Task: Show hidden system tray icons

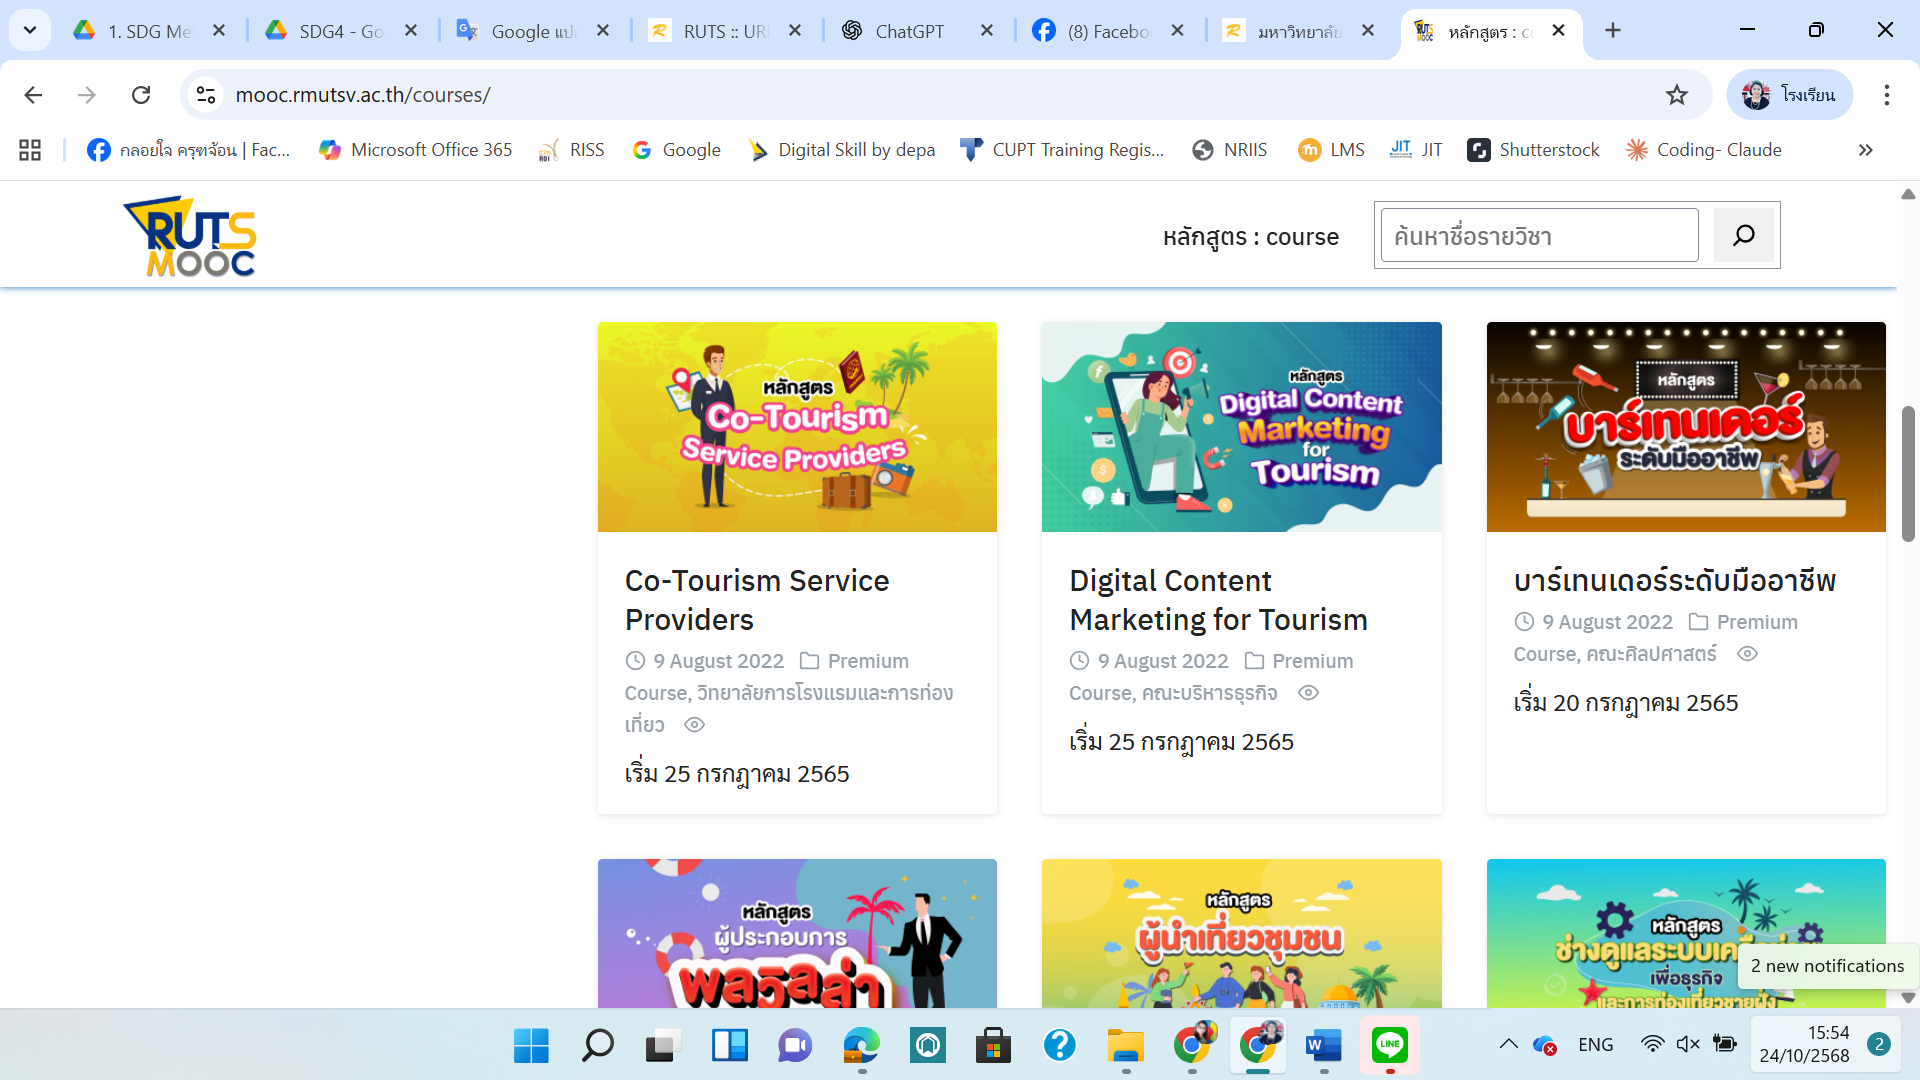Action: coord(1508,1045)
